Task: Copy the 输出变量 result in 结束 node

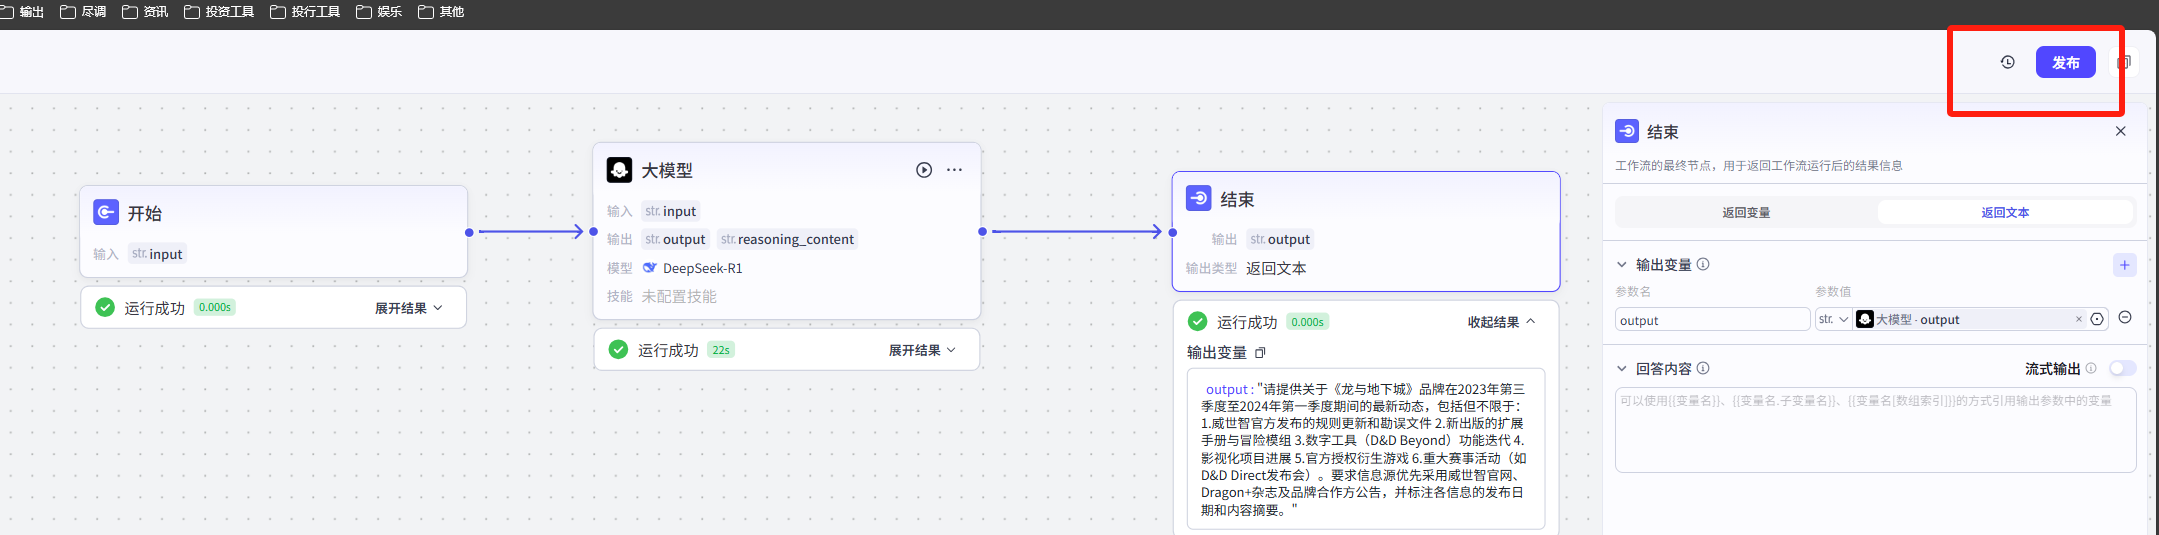Action: [1260, 353]
